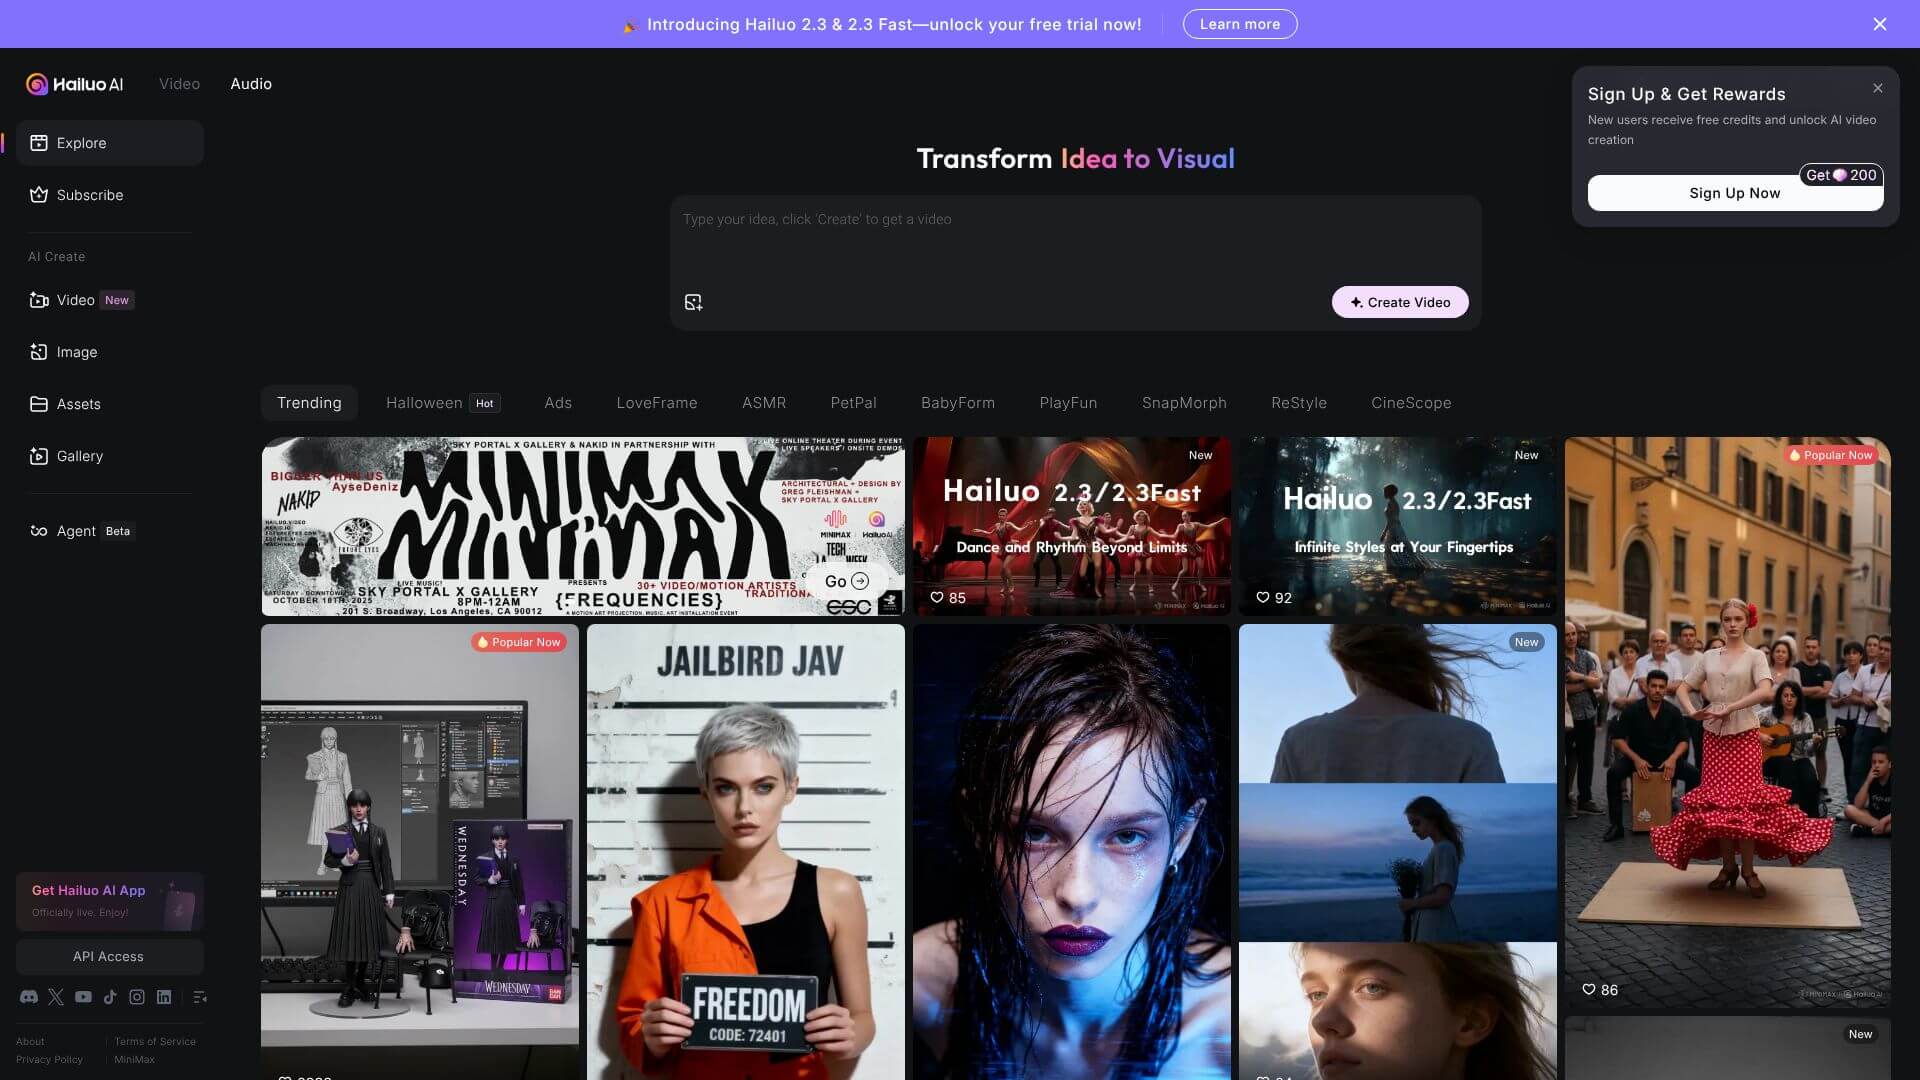Select the Explore icon in the sidebar
This screenshot has height=1080, width=1920.
coord(38,142)
